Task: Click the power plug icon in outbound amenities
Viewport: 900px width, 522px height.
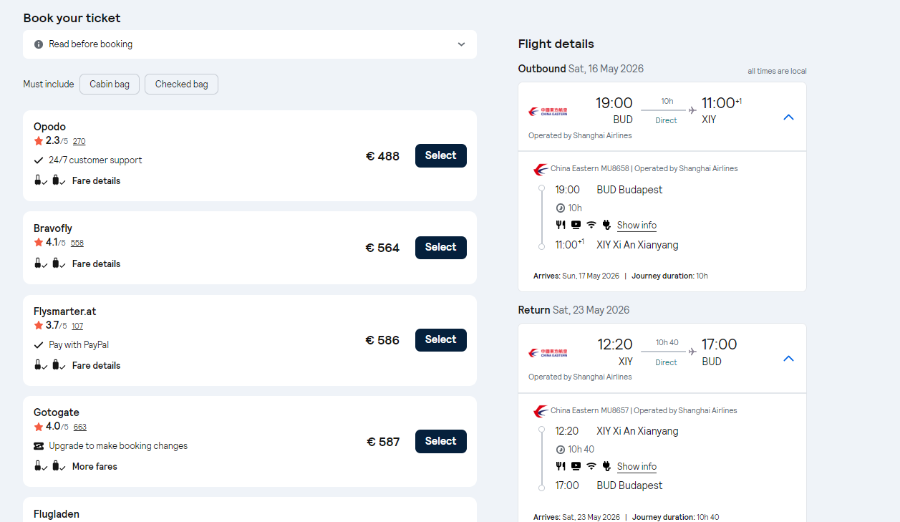Action: click(607, 225)
